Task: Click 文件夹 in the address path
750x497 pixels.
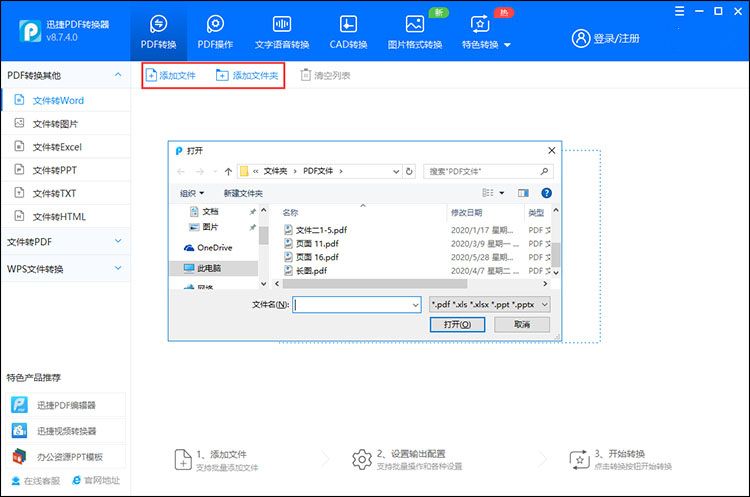Action: [276, 171]
